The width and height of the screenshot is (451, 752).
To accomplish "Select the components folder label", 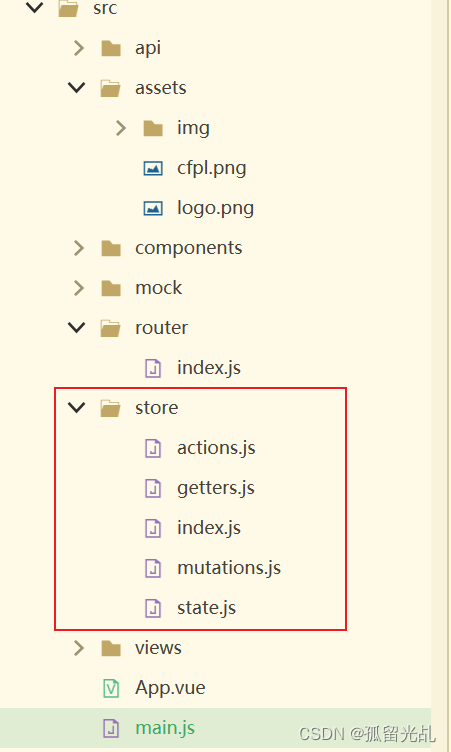I will coord(189,248).
